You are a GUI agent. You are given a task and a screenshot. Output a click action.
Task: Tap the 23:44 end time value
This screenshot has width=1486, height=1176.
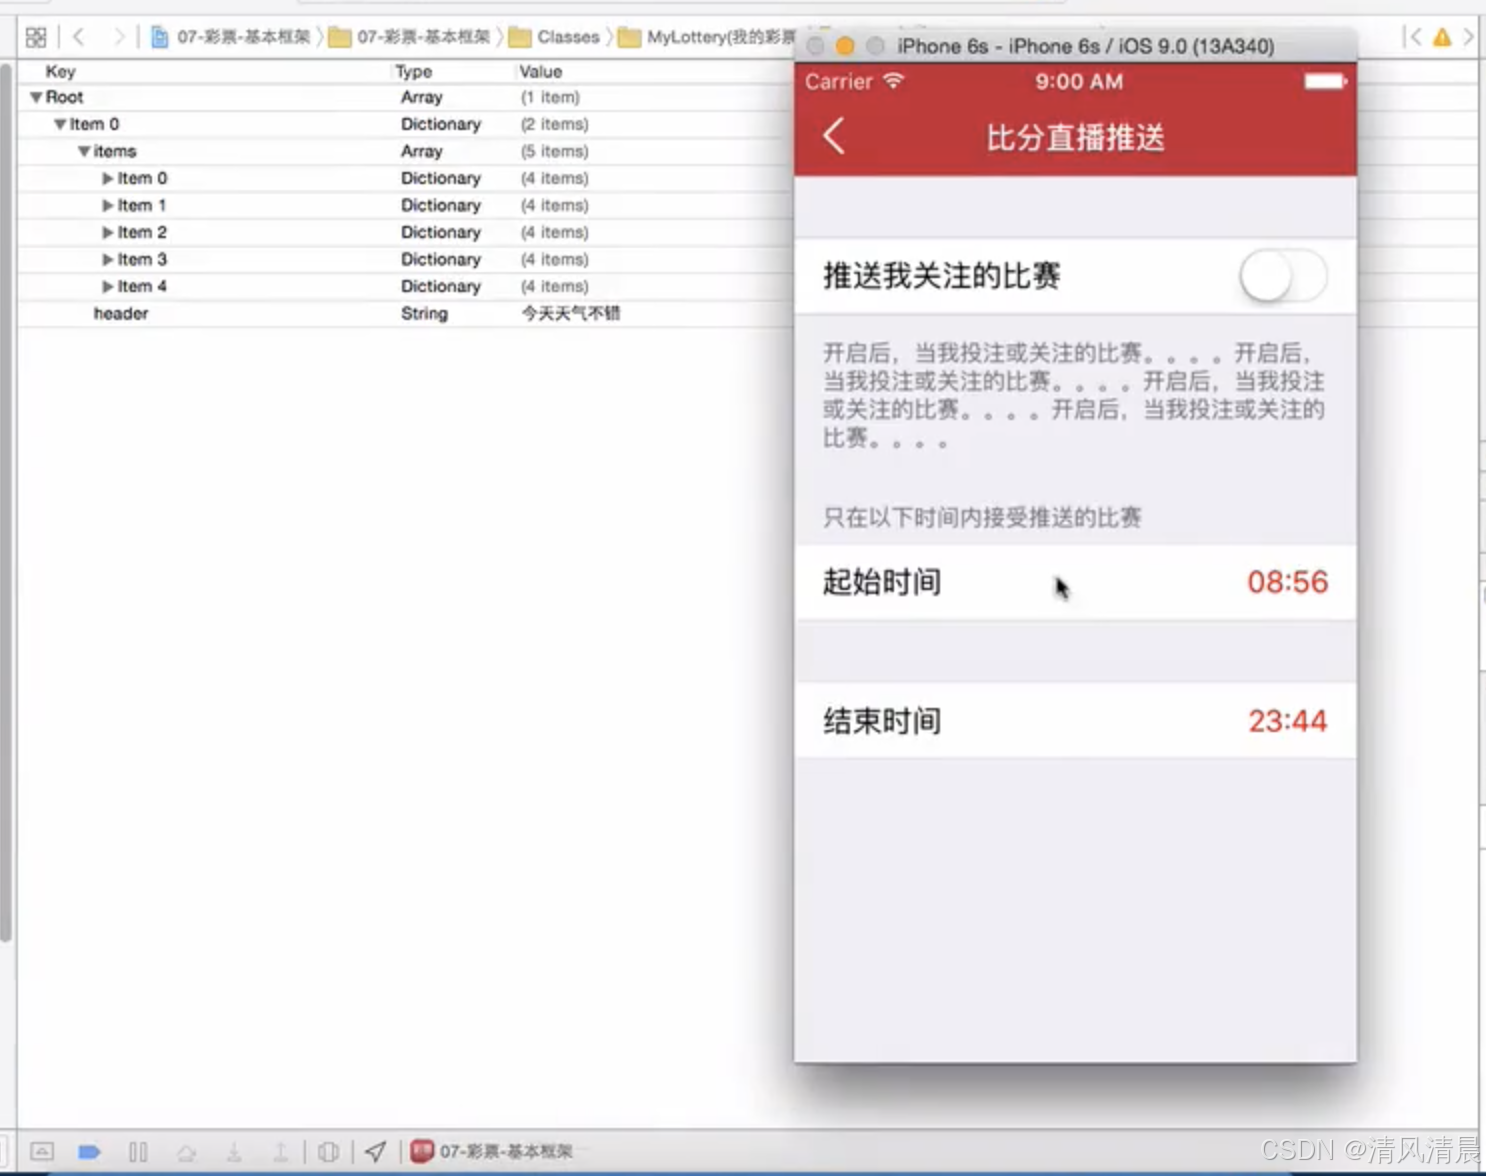pos(1287,721)
